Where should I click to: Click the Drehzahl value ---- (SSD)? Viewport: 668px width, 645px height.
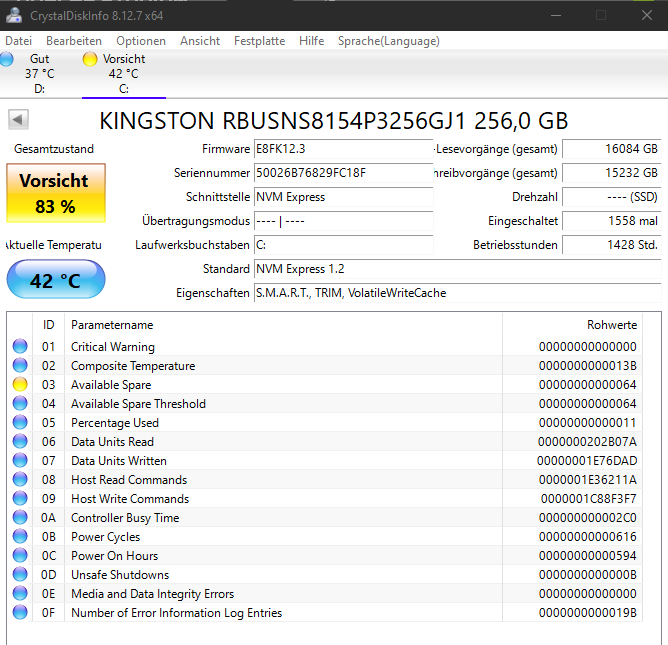point(611,197)
